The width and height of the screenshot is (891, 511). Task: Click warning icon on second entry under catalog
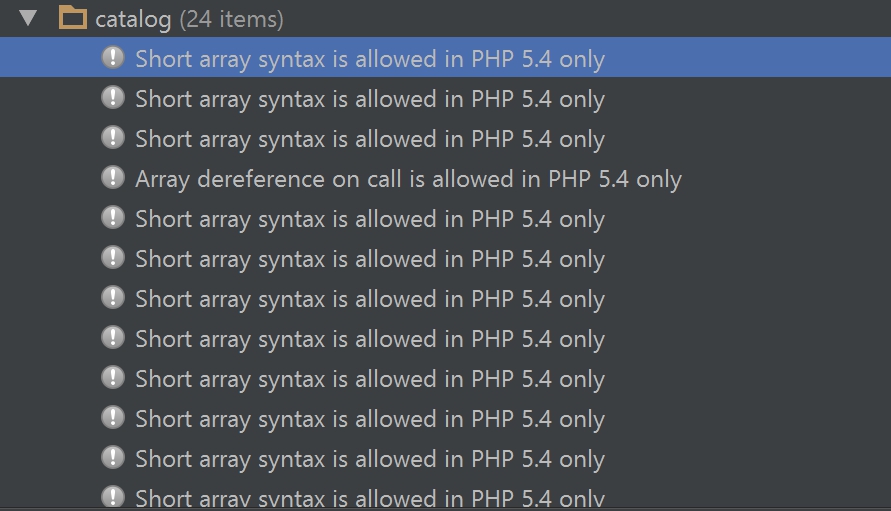[x=114, y=98]
